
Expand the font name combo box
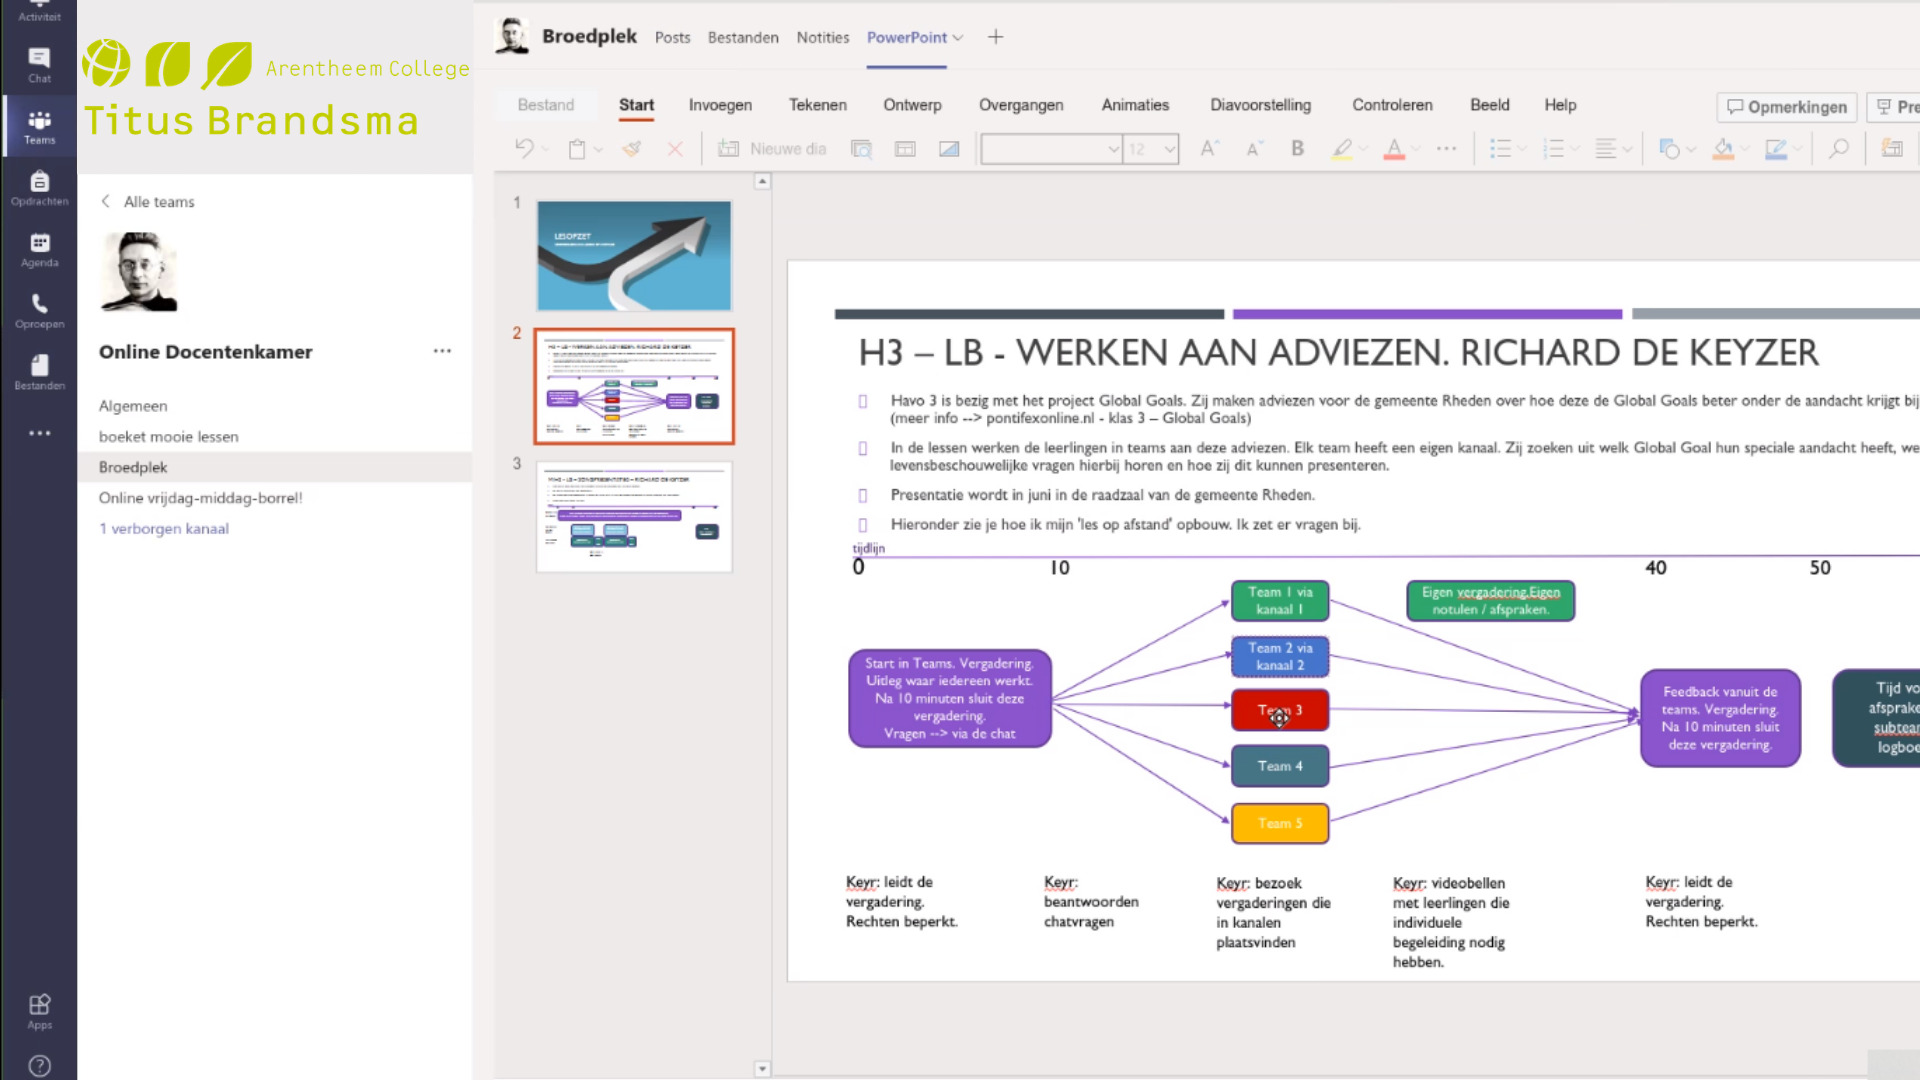[1113, 149]
